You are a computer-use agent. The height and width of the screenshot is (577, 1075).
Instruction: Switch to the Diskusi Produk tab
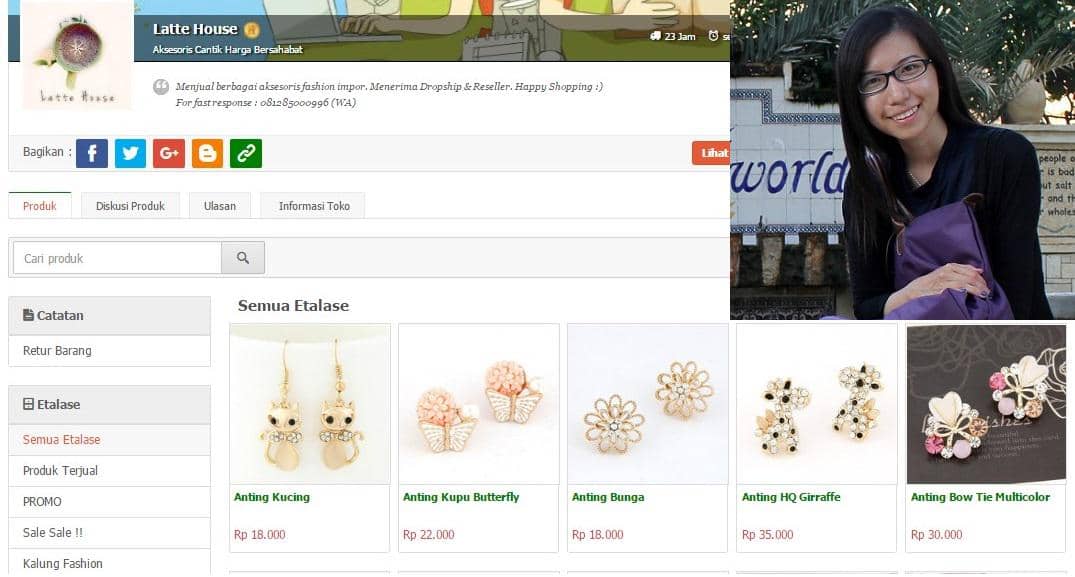130,205
